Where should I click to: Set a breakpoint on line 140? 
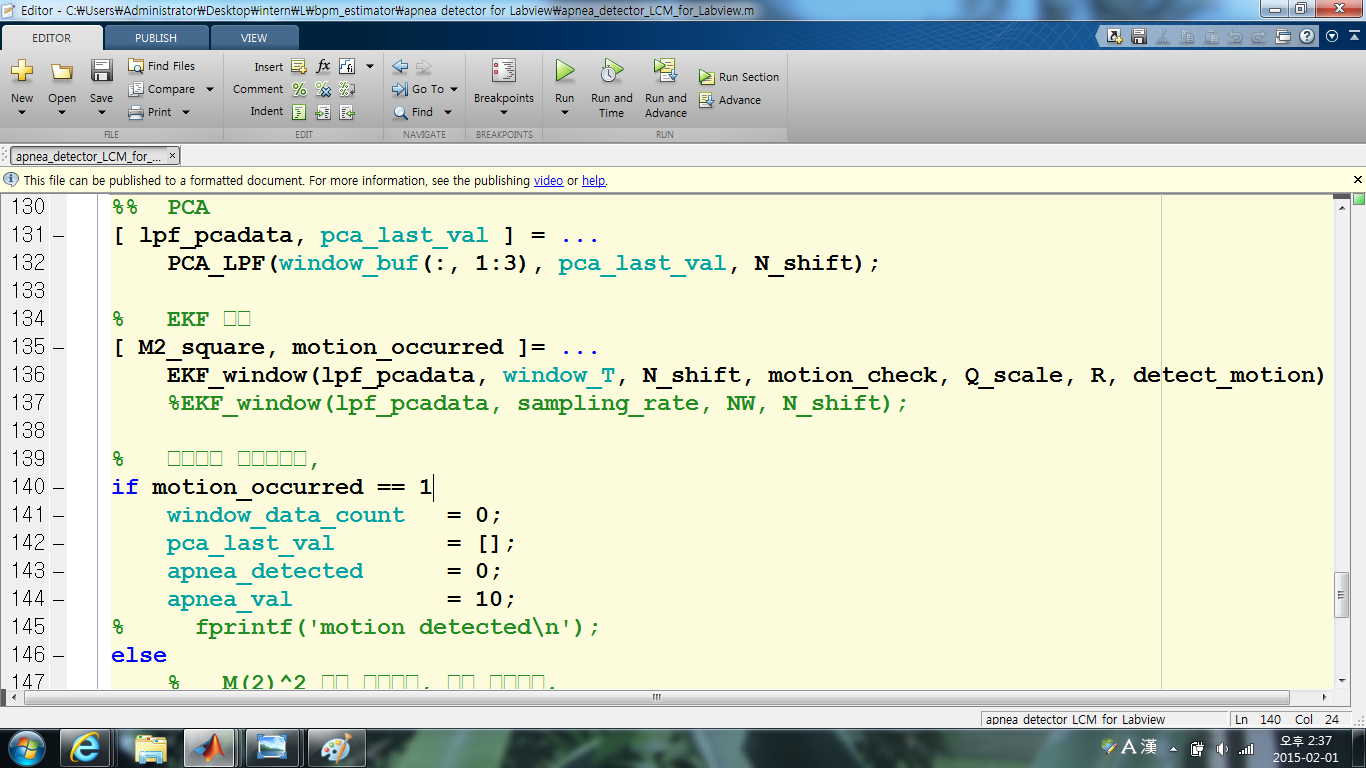click(x=57, y=487)
